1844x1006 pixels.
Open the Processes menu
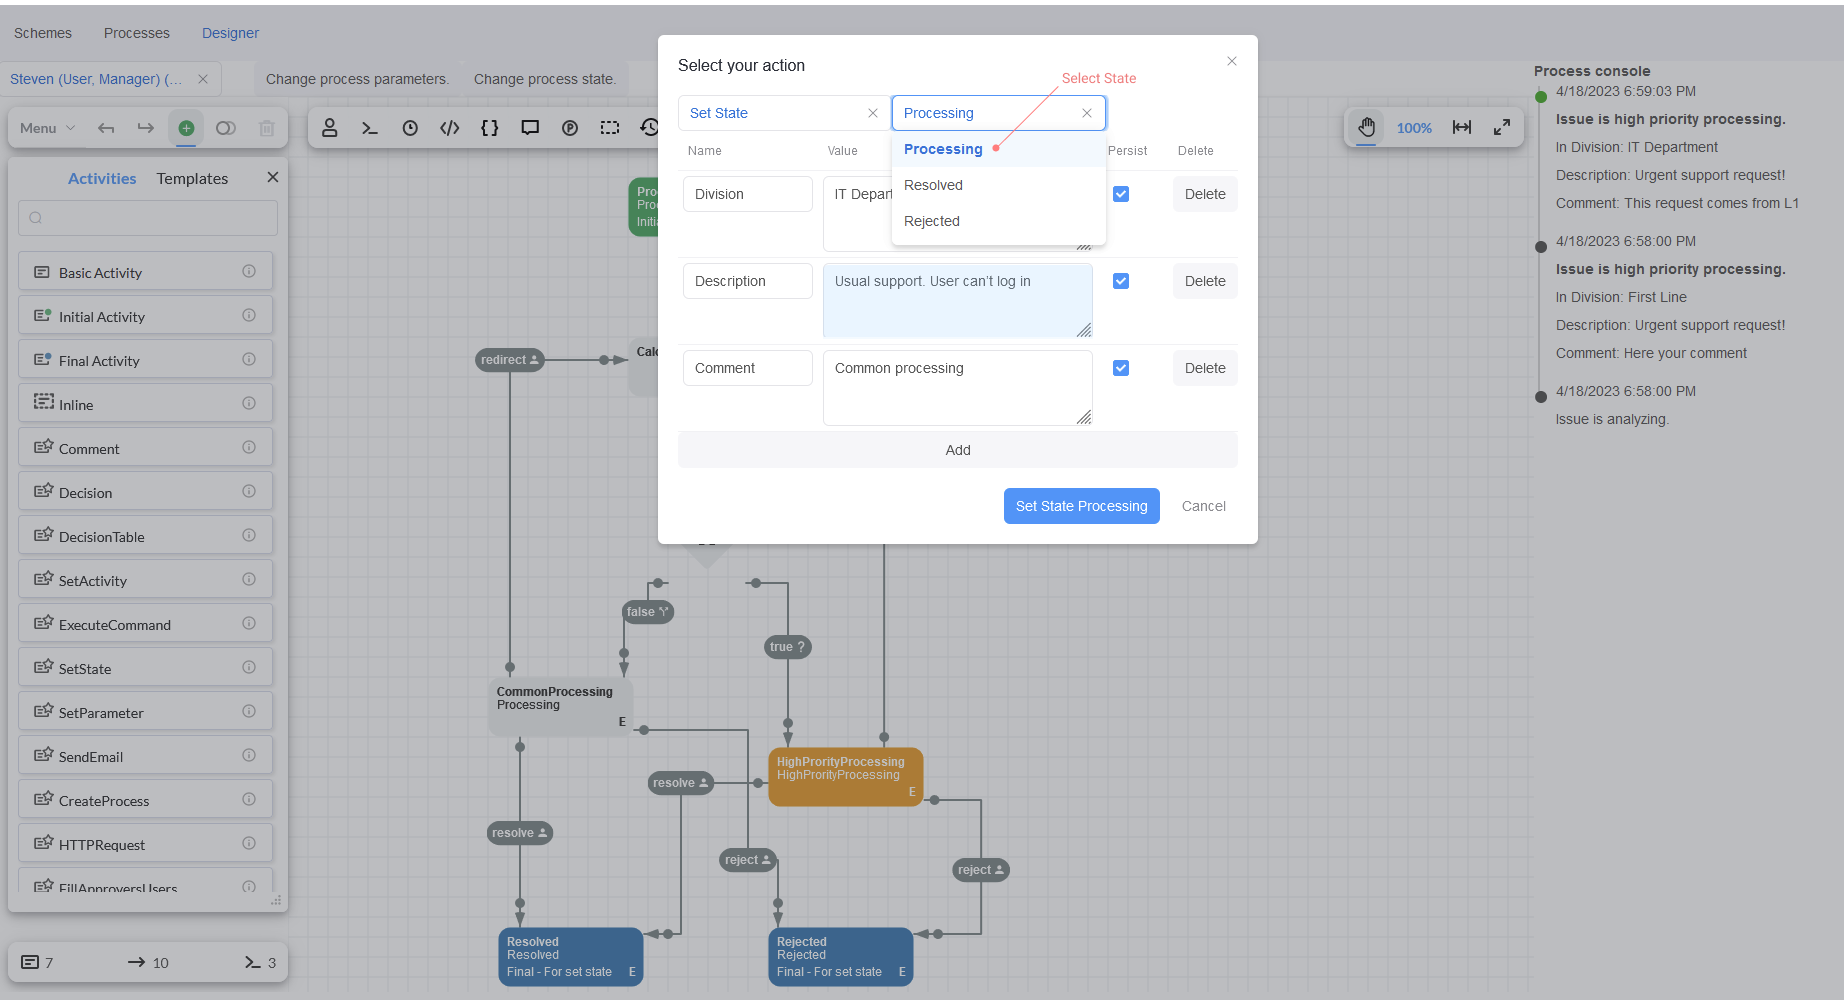click(137, 33)
